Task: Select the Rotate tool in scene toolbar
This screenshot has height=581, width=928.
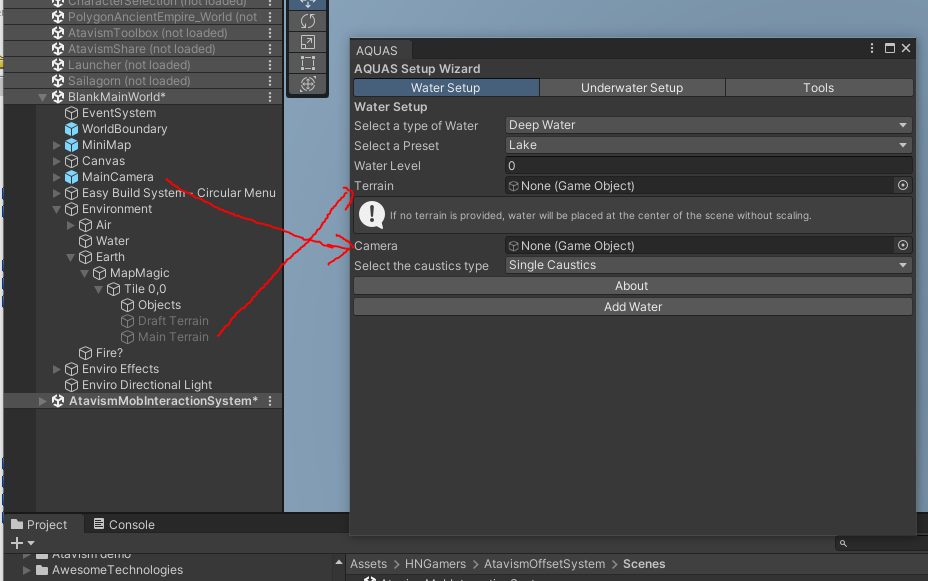Action: point(308,21)
